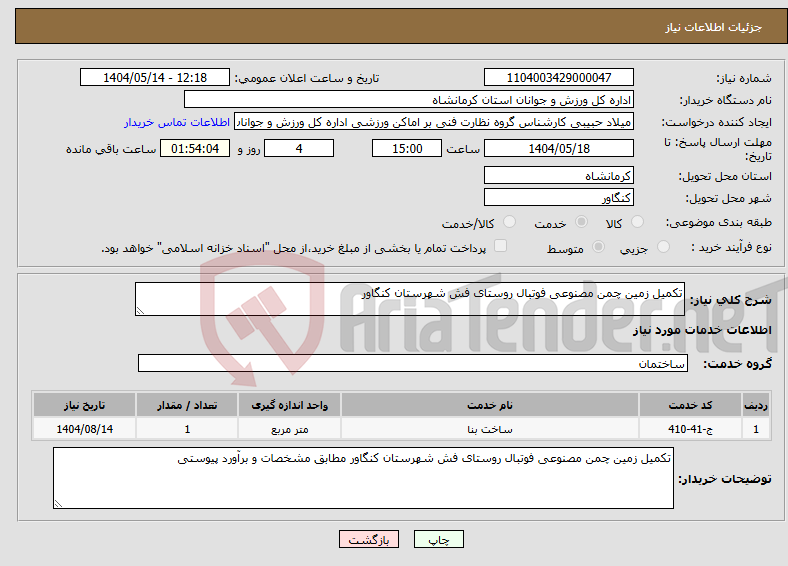This screenshot has width=788, height=566.
Task: Click the remaining days field showing 4
Action: 299,148
